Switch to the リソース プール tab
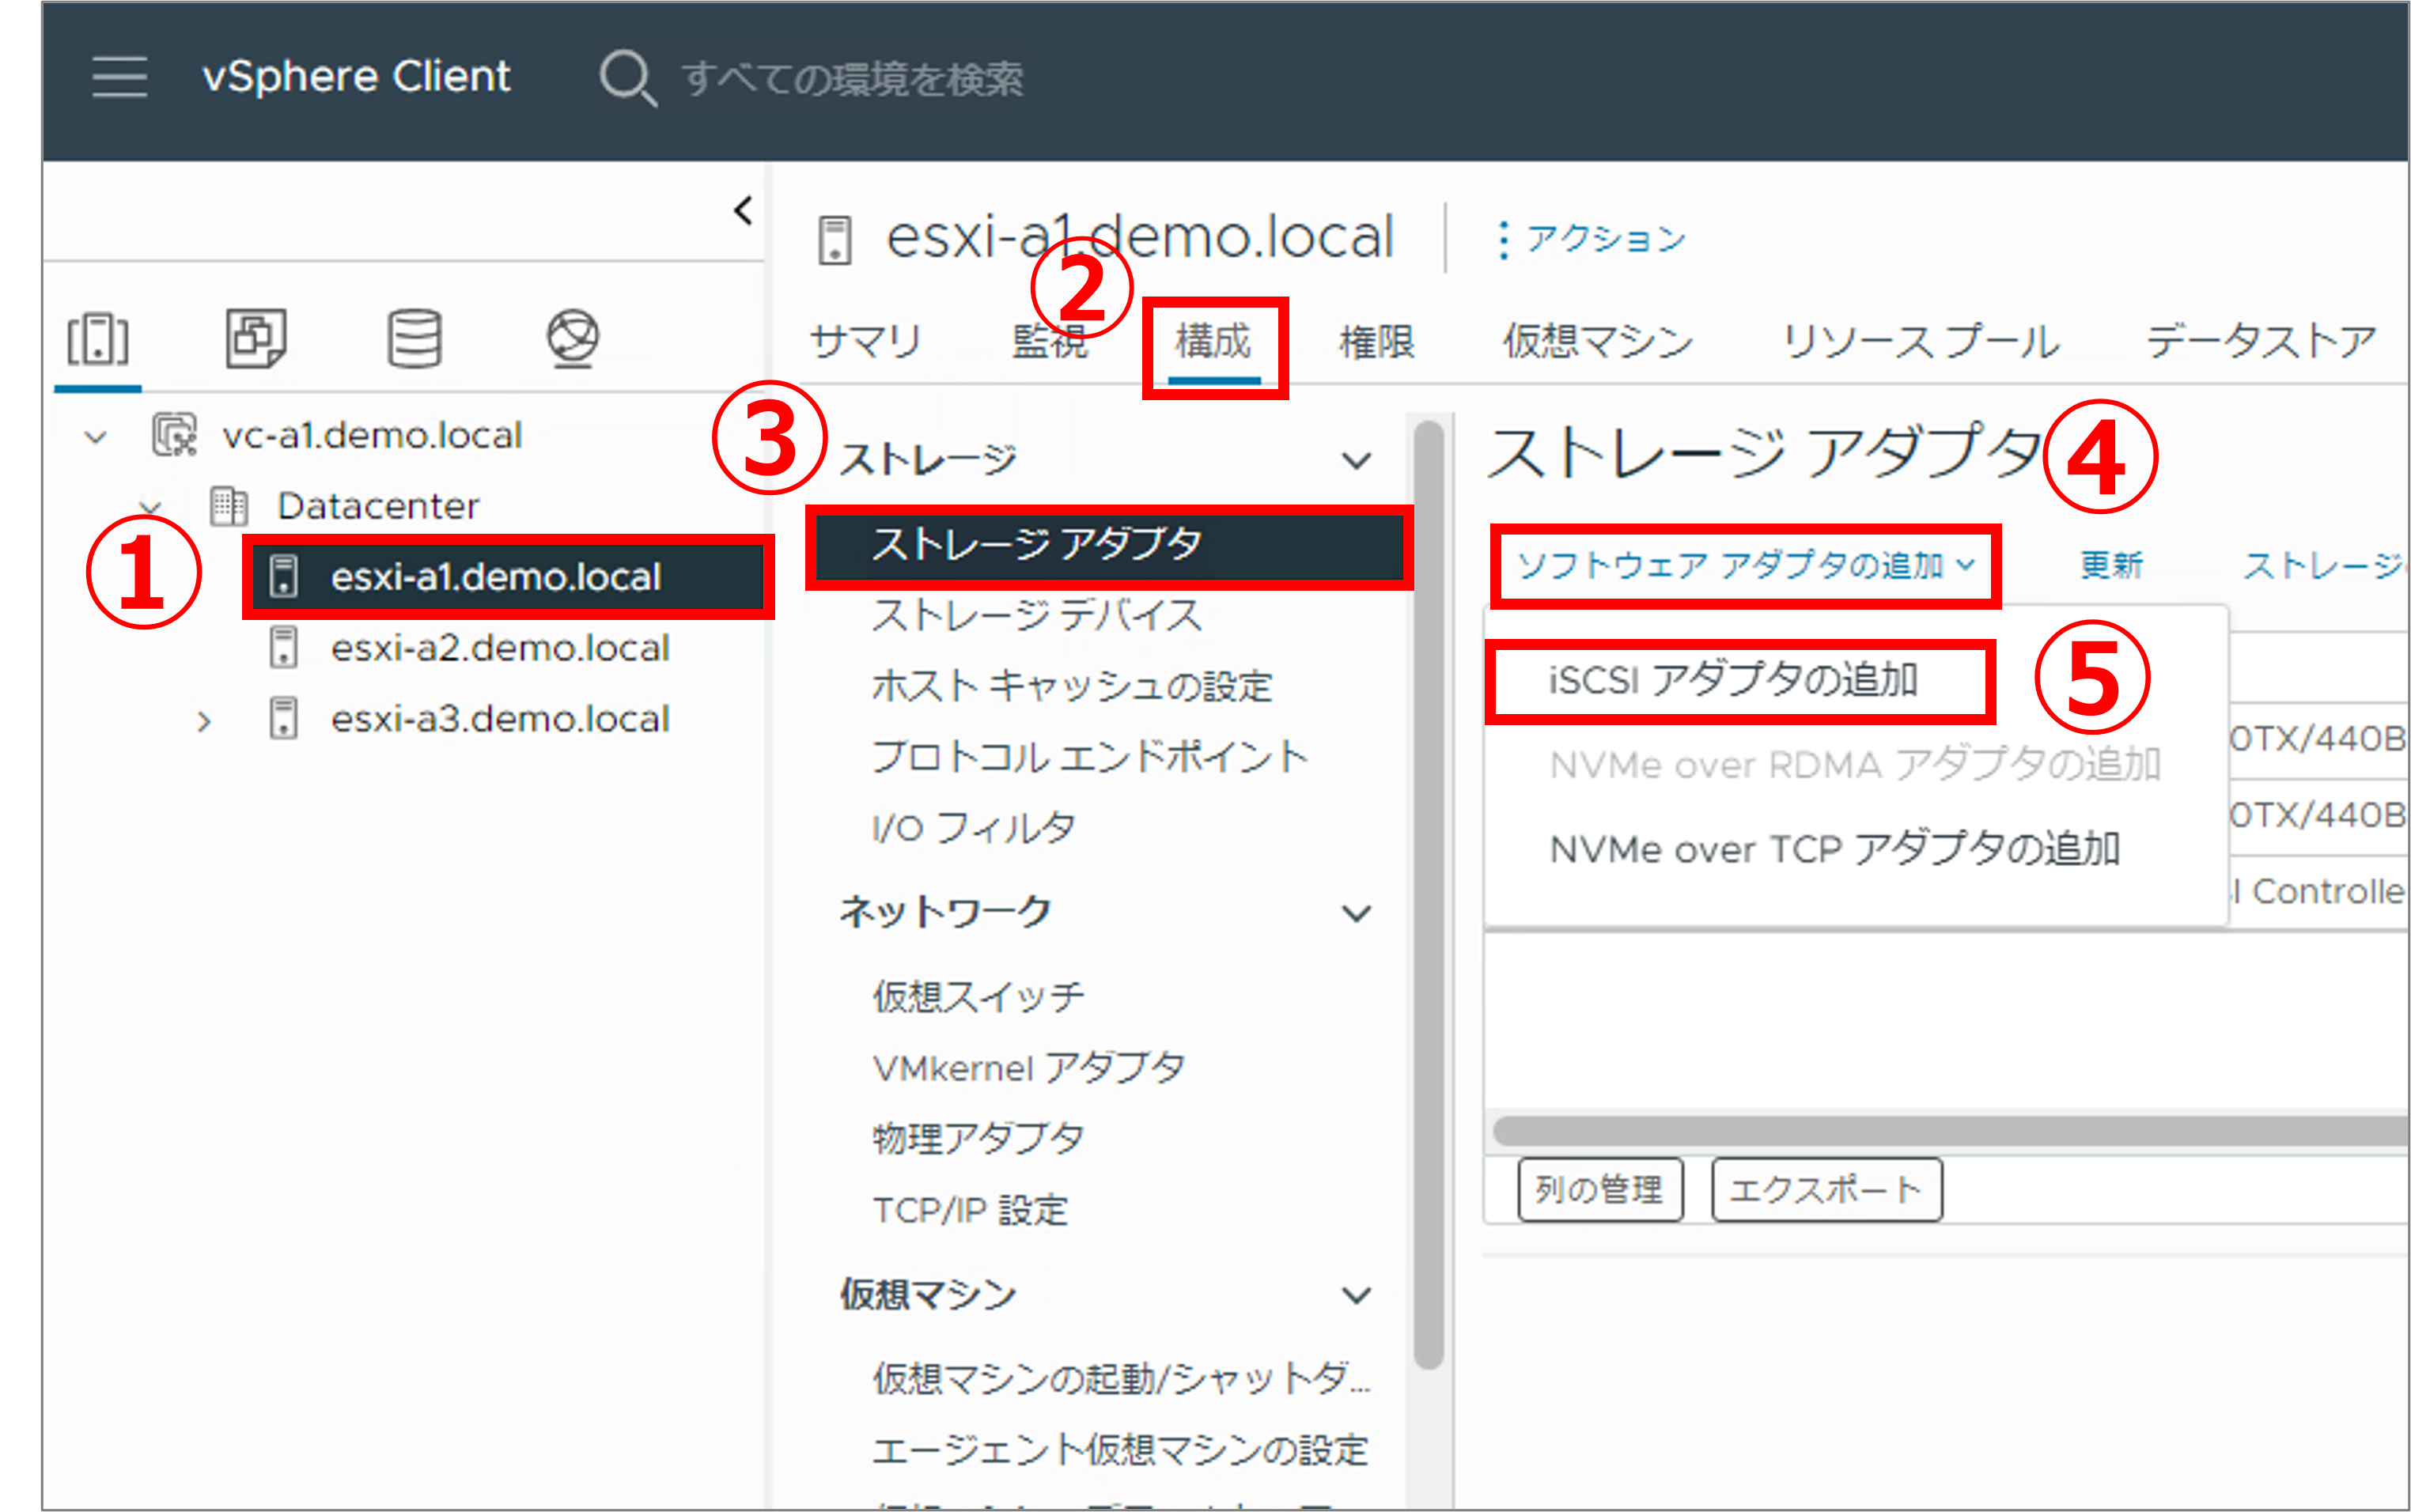2411x1512 pixels. click(x=1921, y=342)
